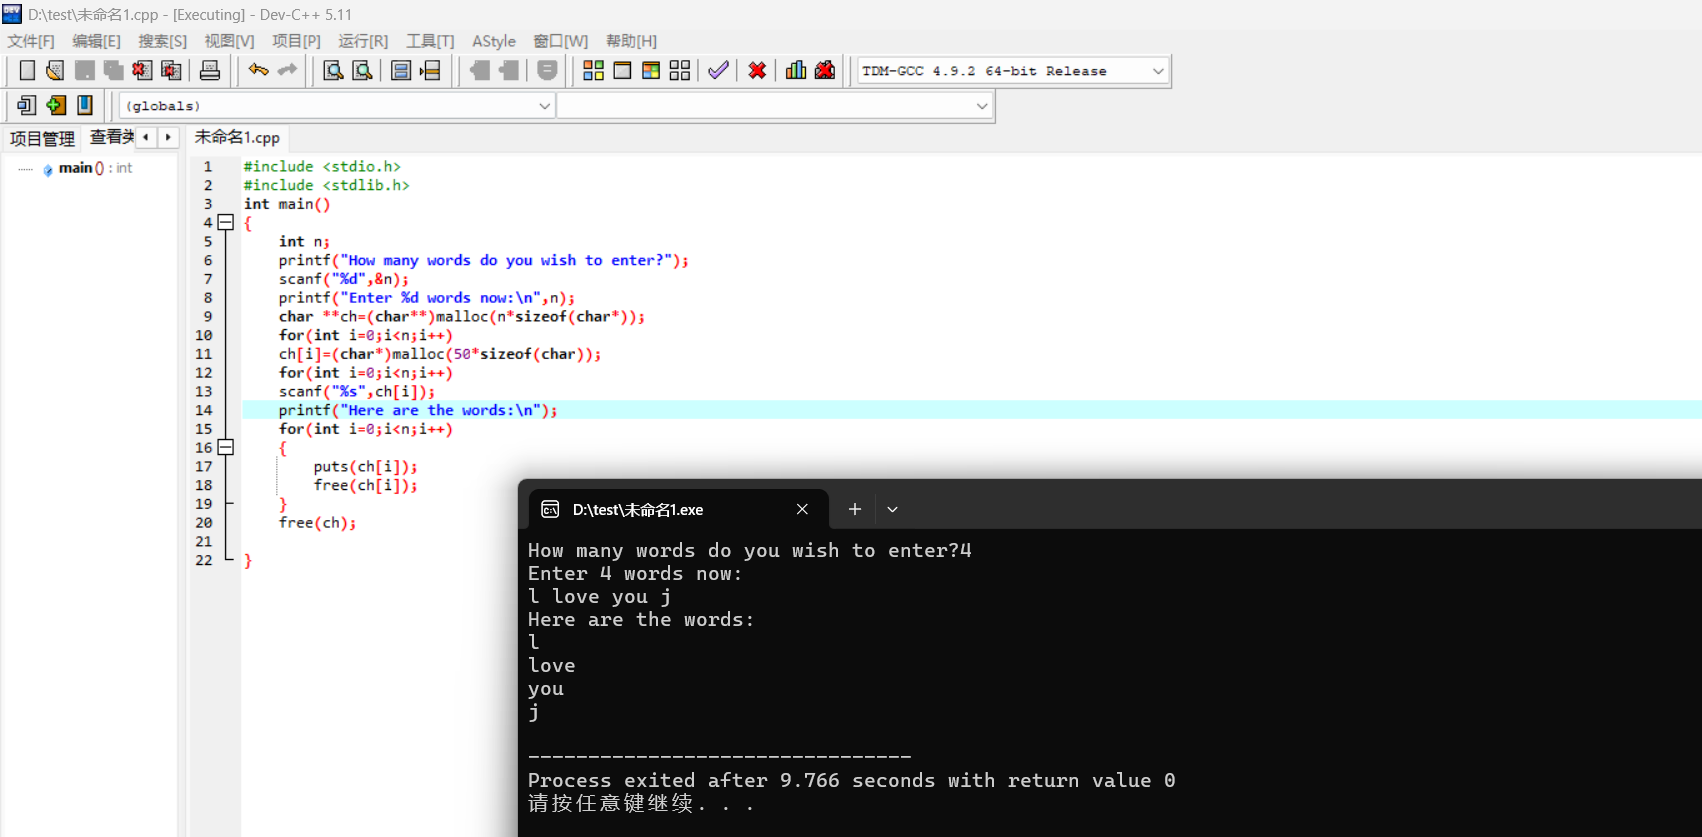Viewport: 1702px width, 837px height.
Task: Click the highlighted 'Here are the words' printf line
Action: [x=418, y=410]
